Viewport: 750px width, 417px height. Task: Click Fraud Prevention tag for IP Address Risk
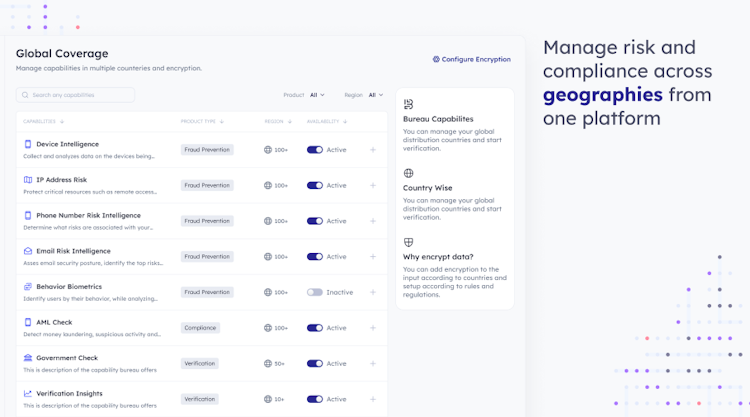click(207, 186)
